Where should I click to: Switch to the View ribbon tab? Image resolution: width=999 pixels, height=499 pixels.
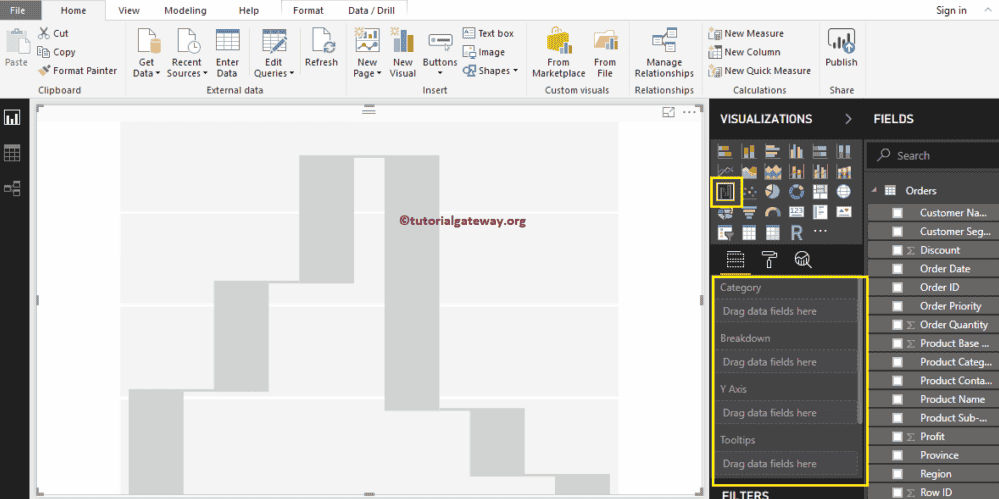pyautogui.click(x=129, y=10)
